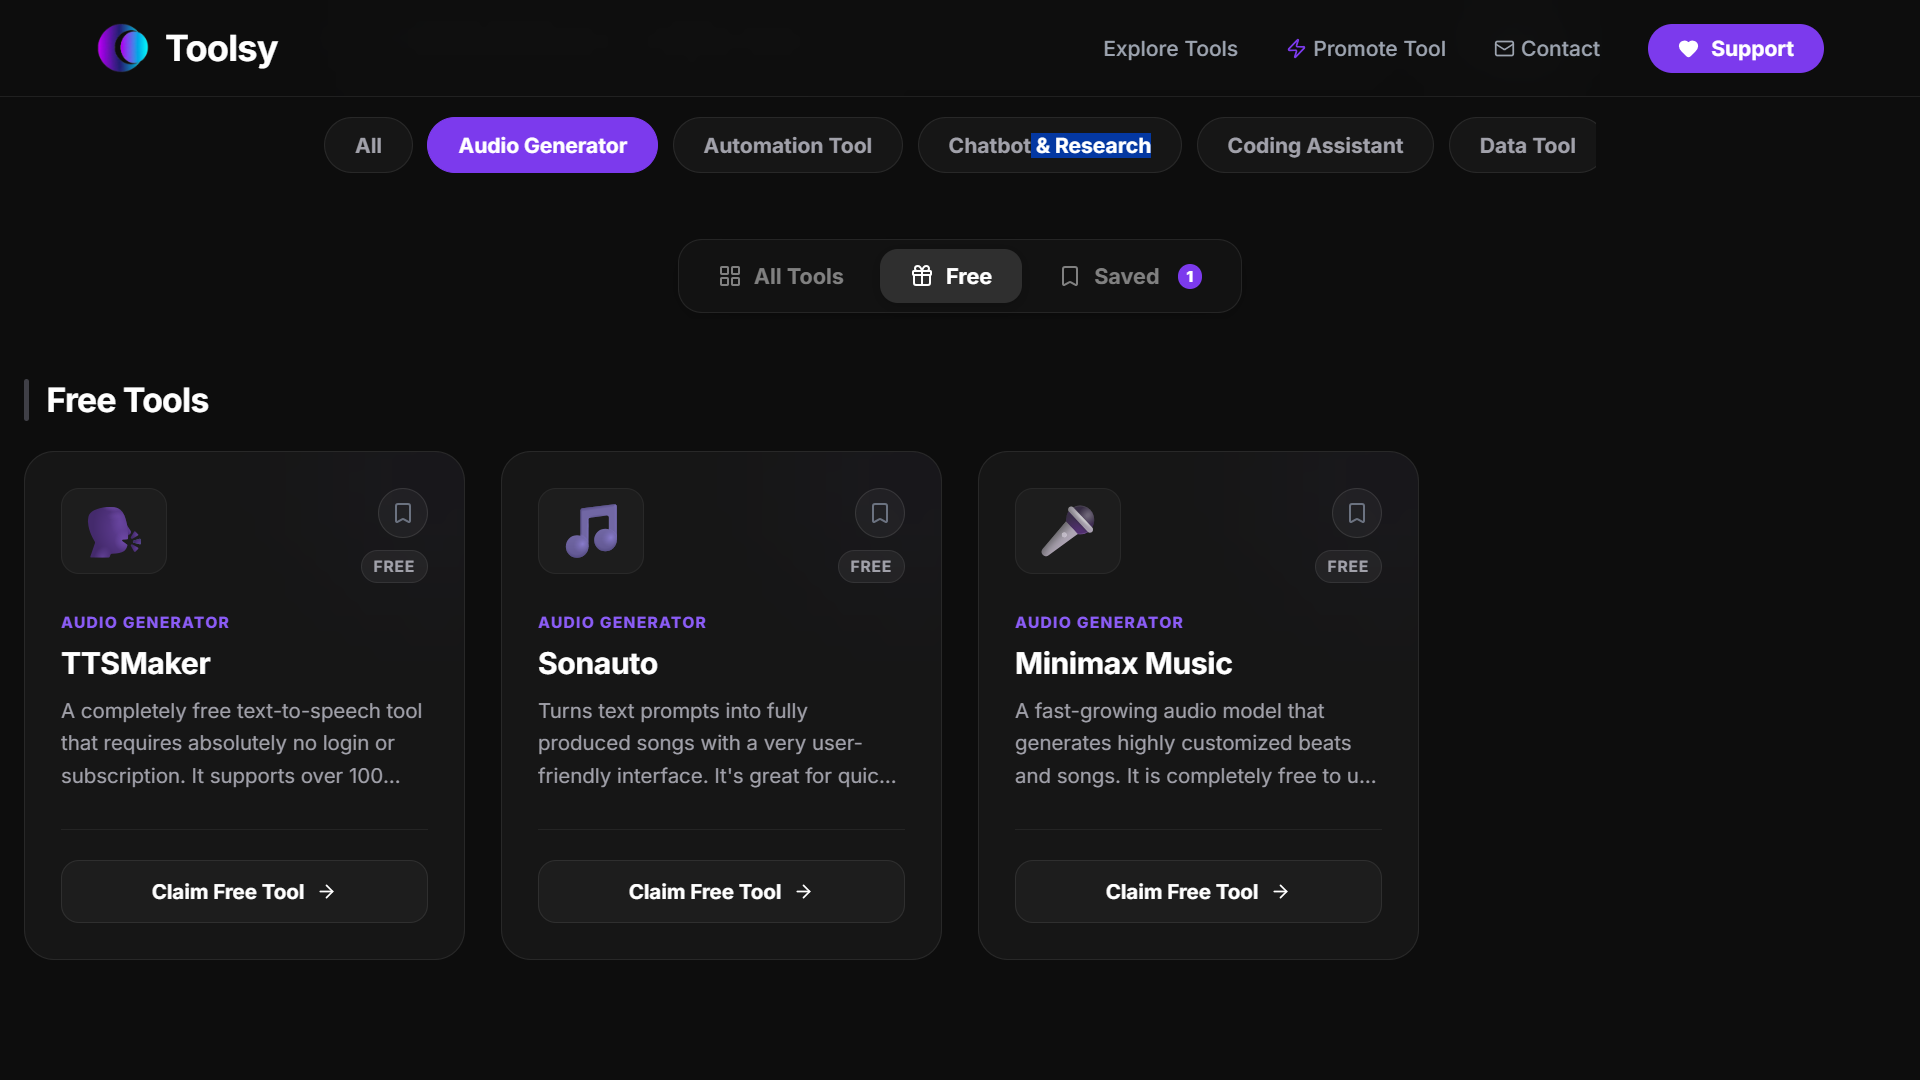Open Explore Tools in the navigation
This screenshot has width=1920, height=1080.
tap(1170, 48)
